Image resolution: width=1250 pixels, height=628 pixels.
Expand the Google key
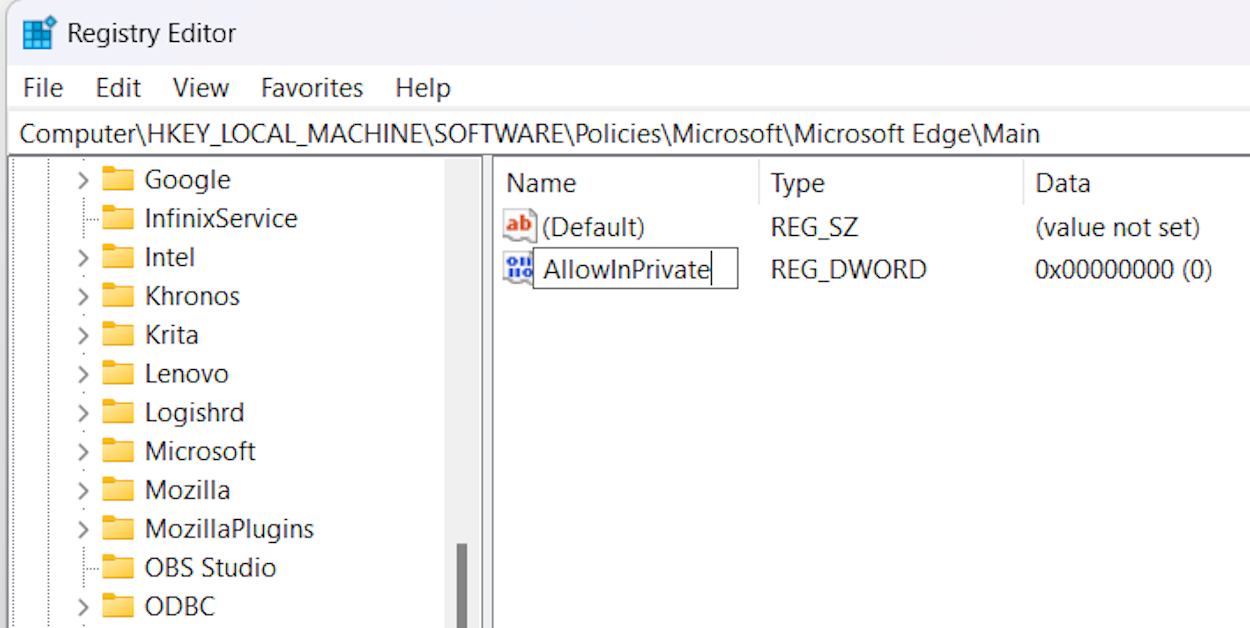[x=83, y=180]
